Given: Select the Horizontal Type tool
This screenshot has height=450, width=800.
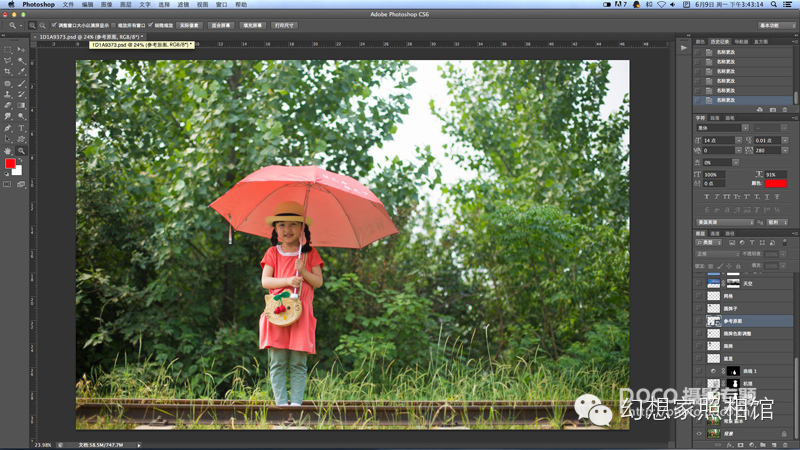Looking at the screenshot, I should tap(21, 128).
